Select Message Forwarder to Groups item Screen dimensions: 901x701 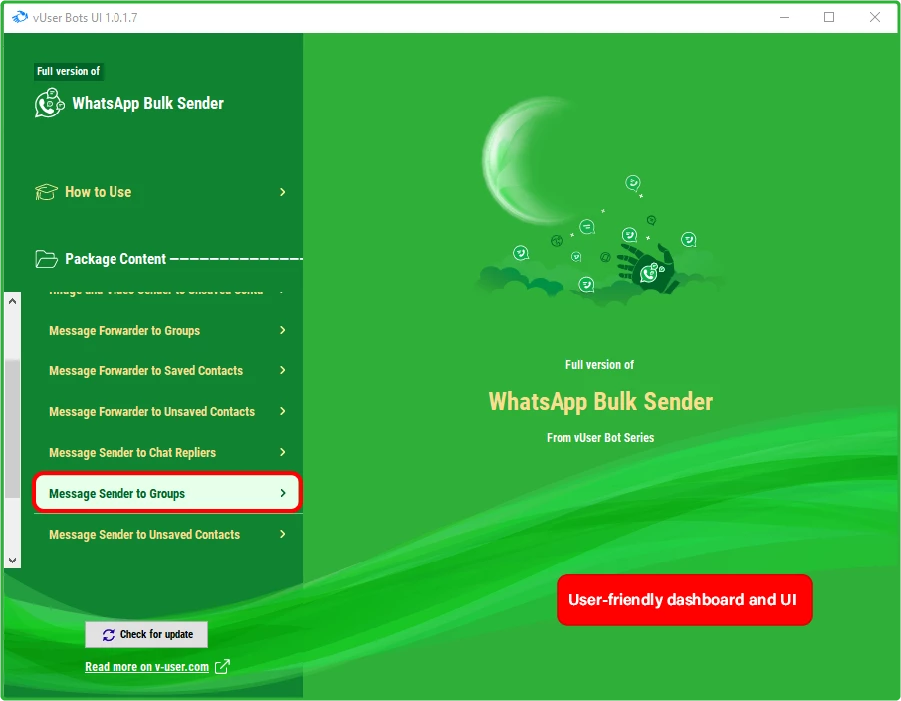tap(167, 330)
